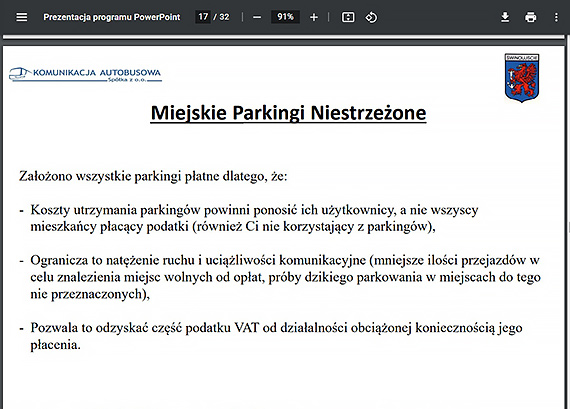The height and width of the screenshot is (409, 570).
Task: Click the total page count '32'
Action: pyautogui.click(x=224, y=17)
